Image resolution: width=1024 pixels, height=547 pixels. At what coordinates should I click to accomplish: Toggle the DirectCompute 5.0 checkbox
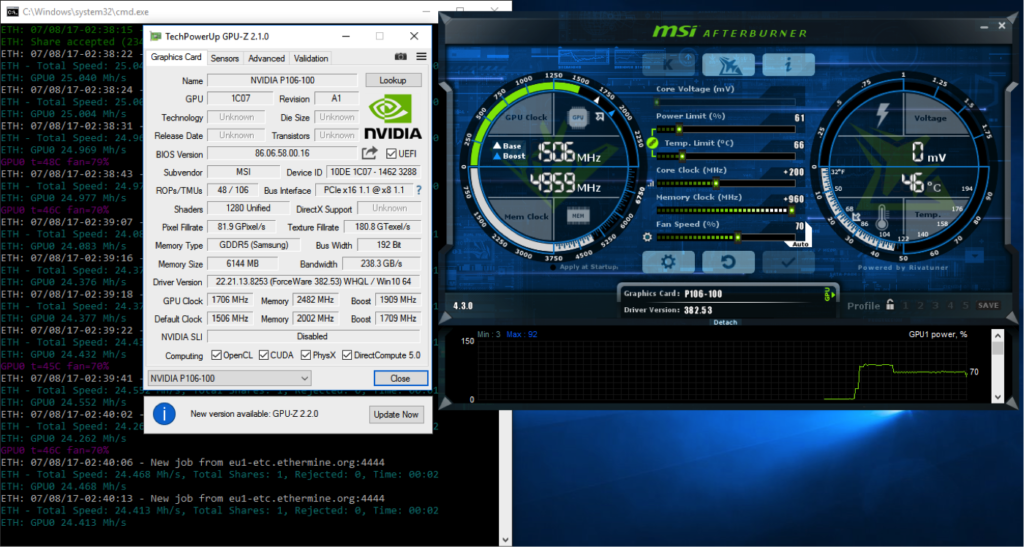pyautogui.click(x=347, y=355)
